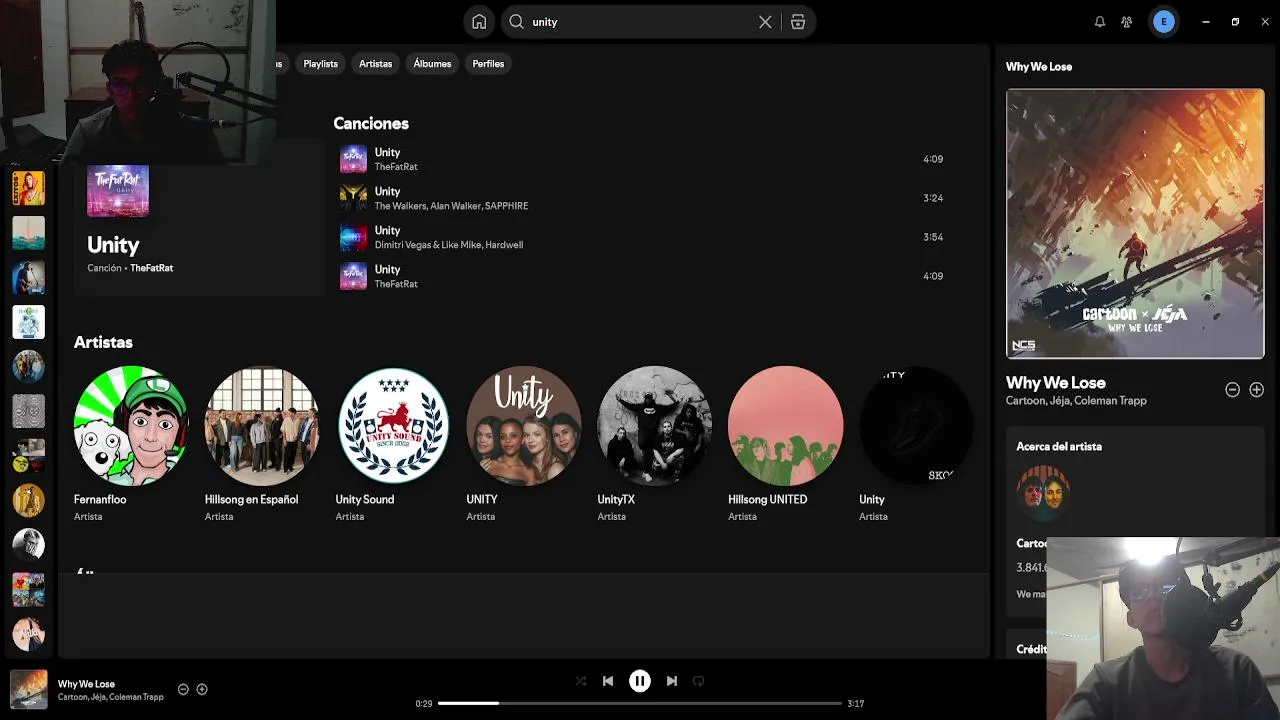The height and width of the screenshot is (720, 1280).
Task: Open notifications bell icon
Action: pyautogui.click(x=1100, y=22)
